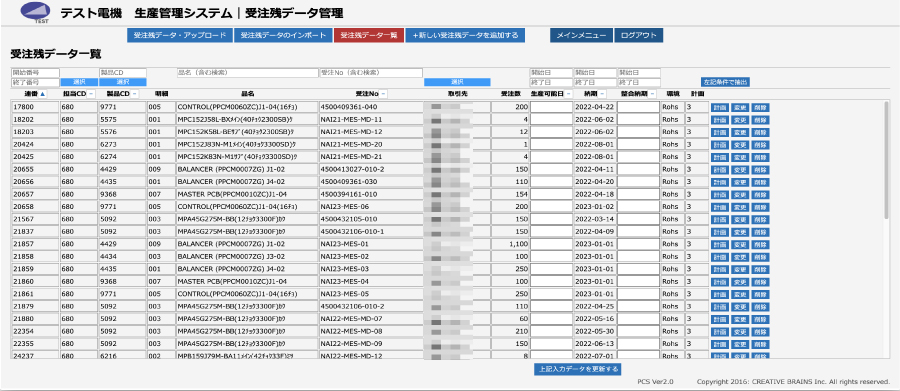
Task: Click 納期 cell 2022-03-14
Action: point(595,219)
